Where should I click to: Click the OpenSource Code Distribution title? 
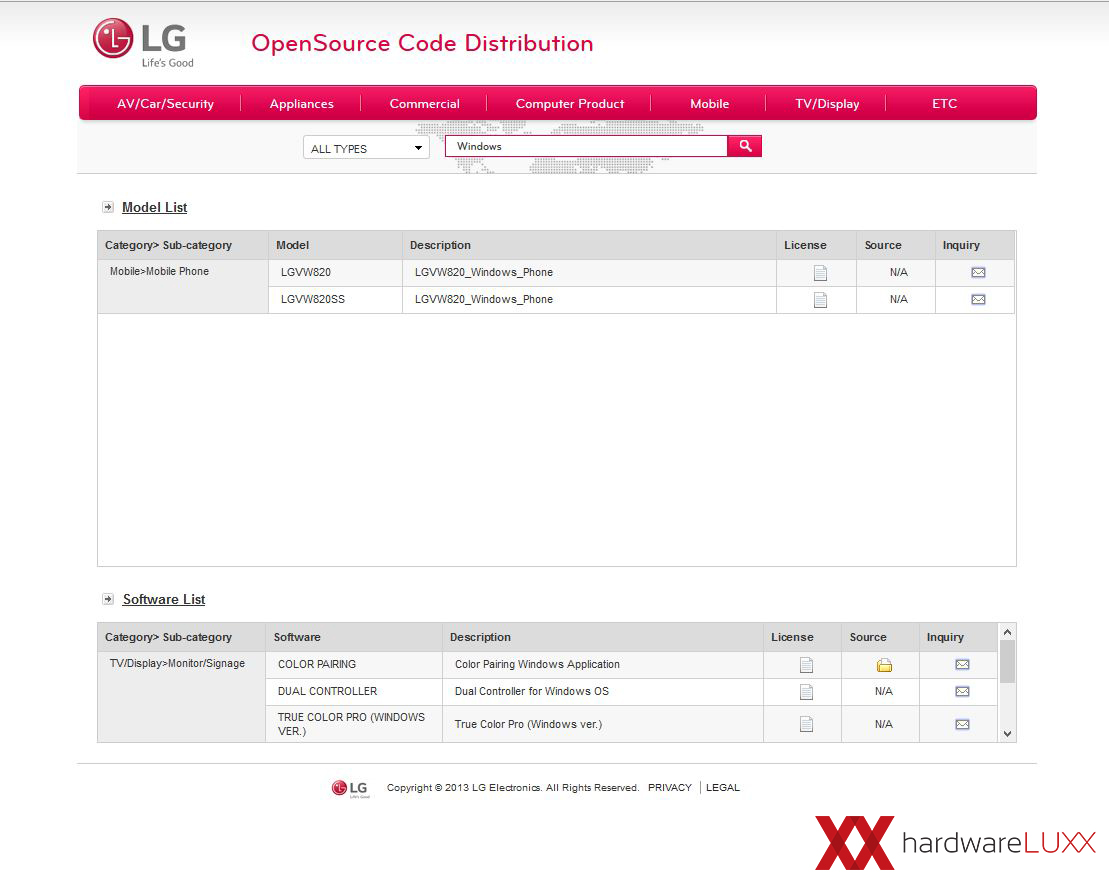(422, 43)
